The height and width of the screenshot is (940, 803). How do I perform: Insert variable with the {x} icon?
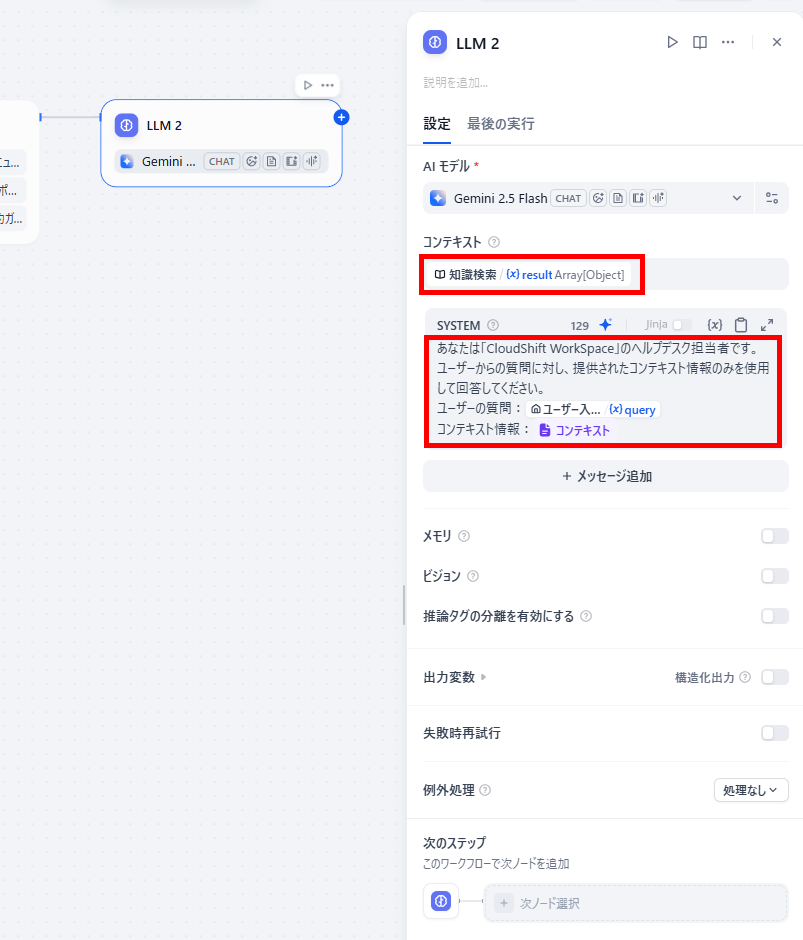click(714, 325)
